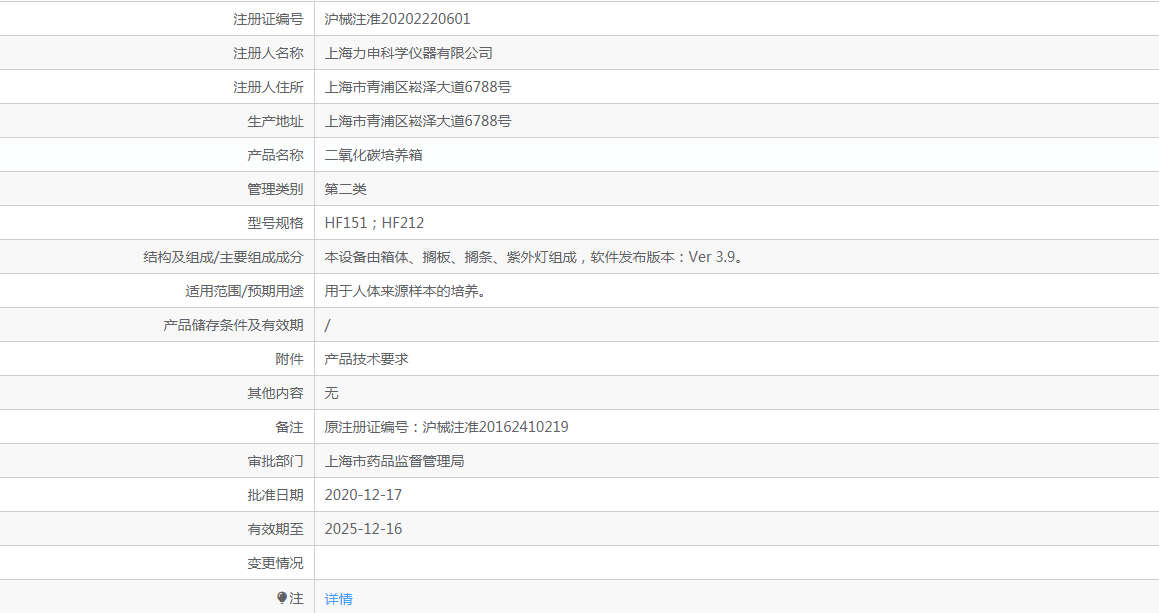This screenshot has width=1159, height=613.
Task: Click approving department 上海市药品监督管理局
Action: 395,461
